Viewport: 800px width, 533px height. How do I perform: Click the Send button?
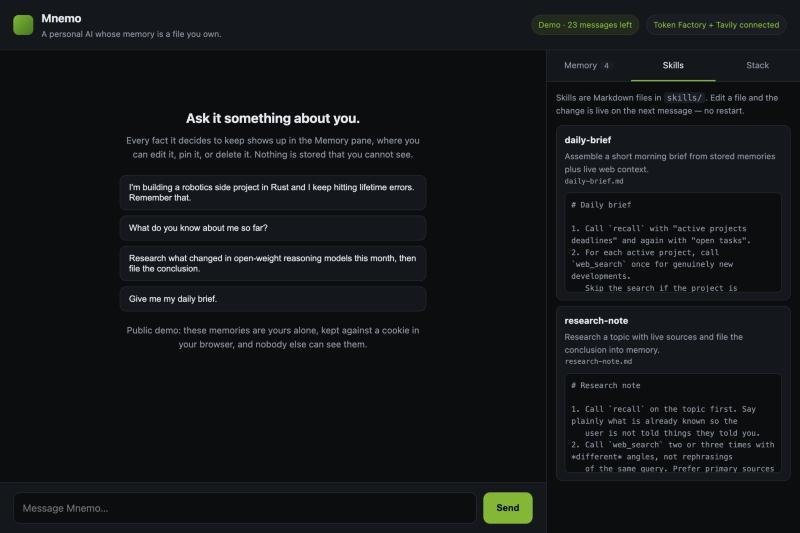click(508, 507)
